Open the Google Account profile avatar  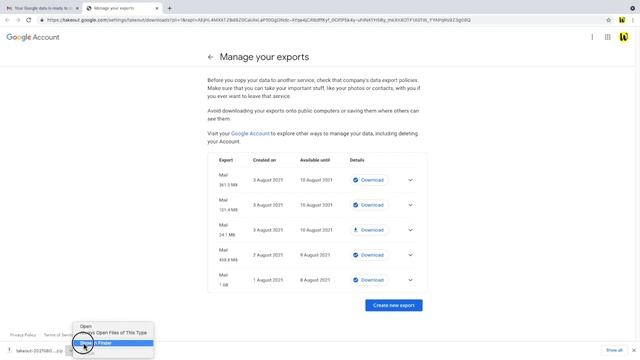tap(624, 37)
